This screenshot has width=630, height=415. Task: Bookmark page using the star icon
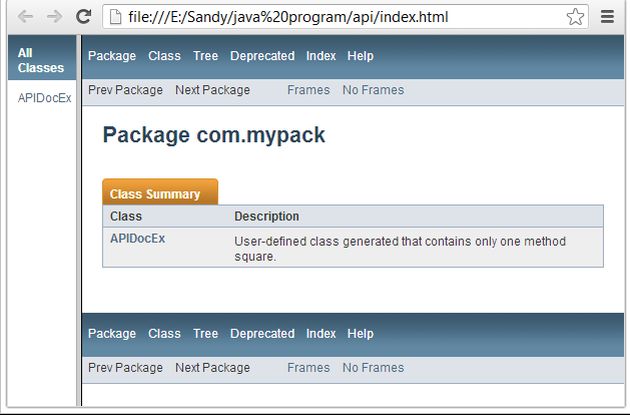click(x=575, y=17)
